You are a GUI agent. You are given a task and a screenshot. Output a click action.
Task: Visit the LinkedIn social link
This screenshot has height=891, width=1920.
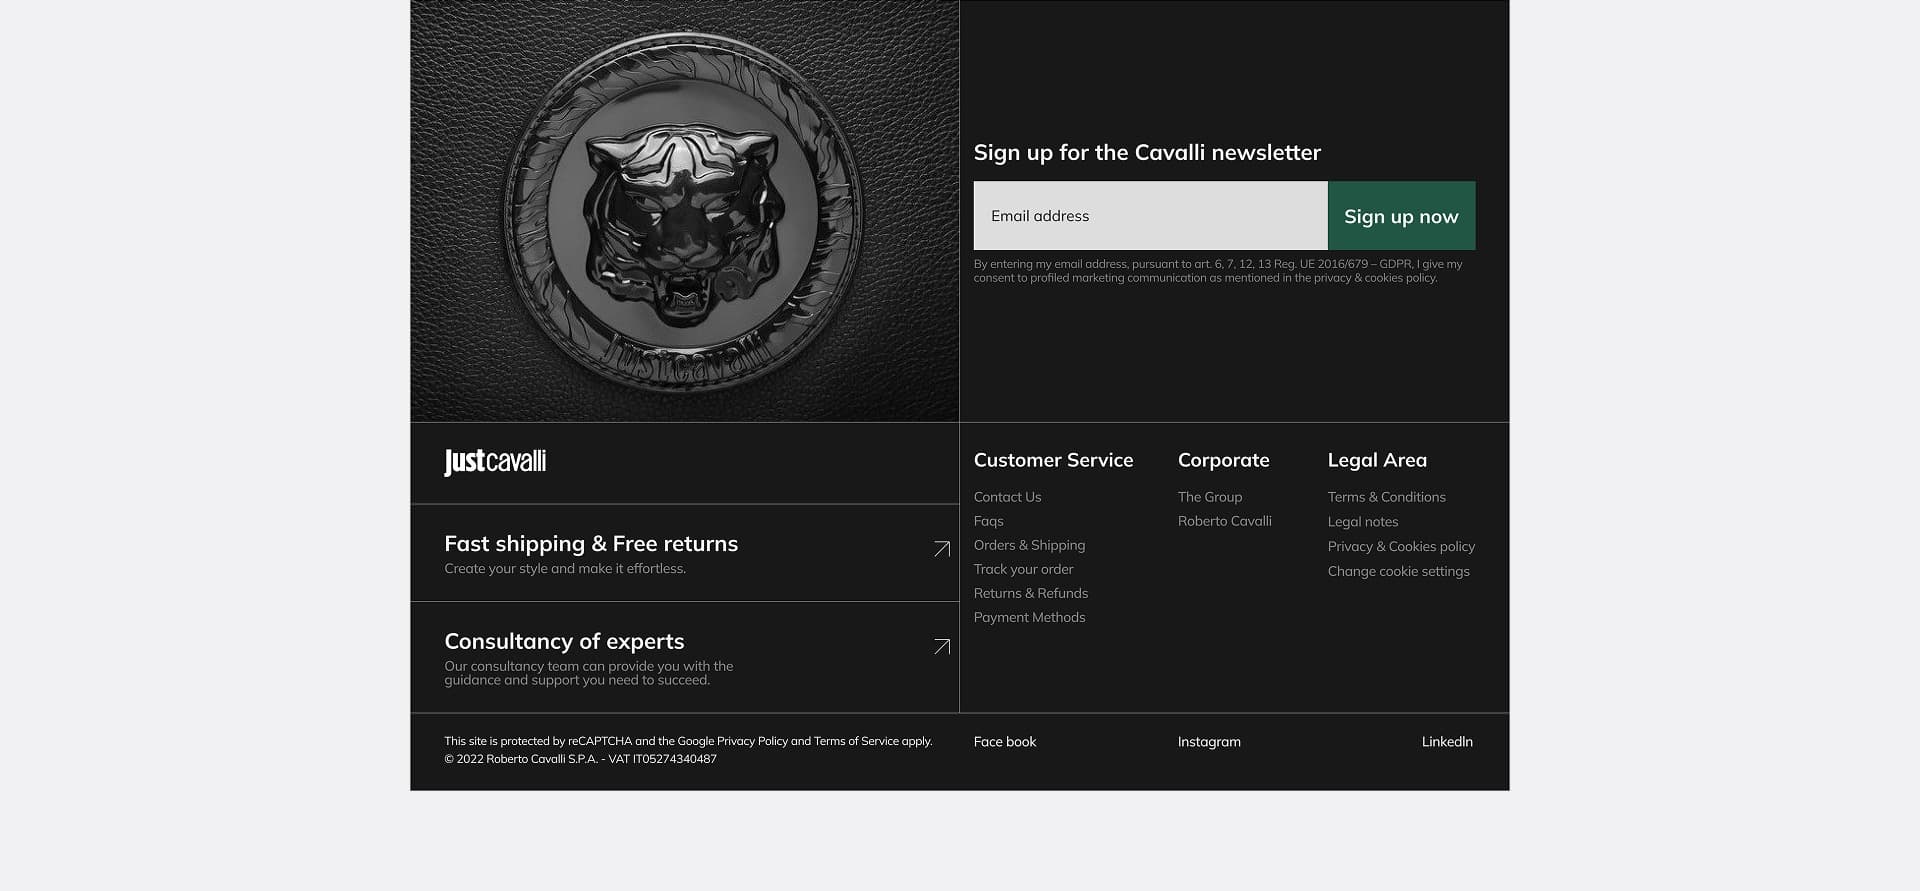click(1446, 742)
